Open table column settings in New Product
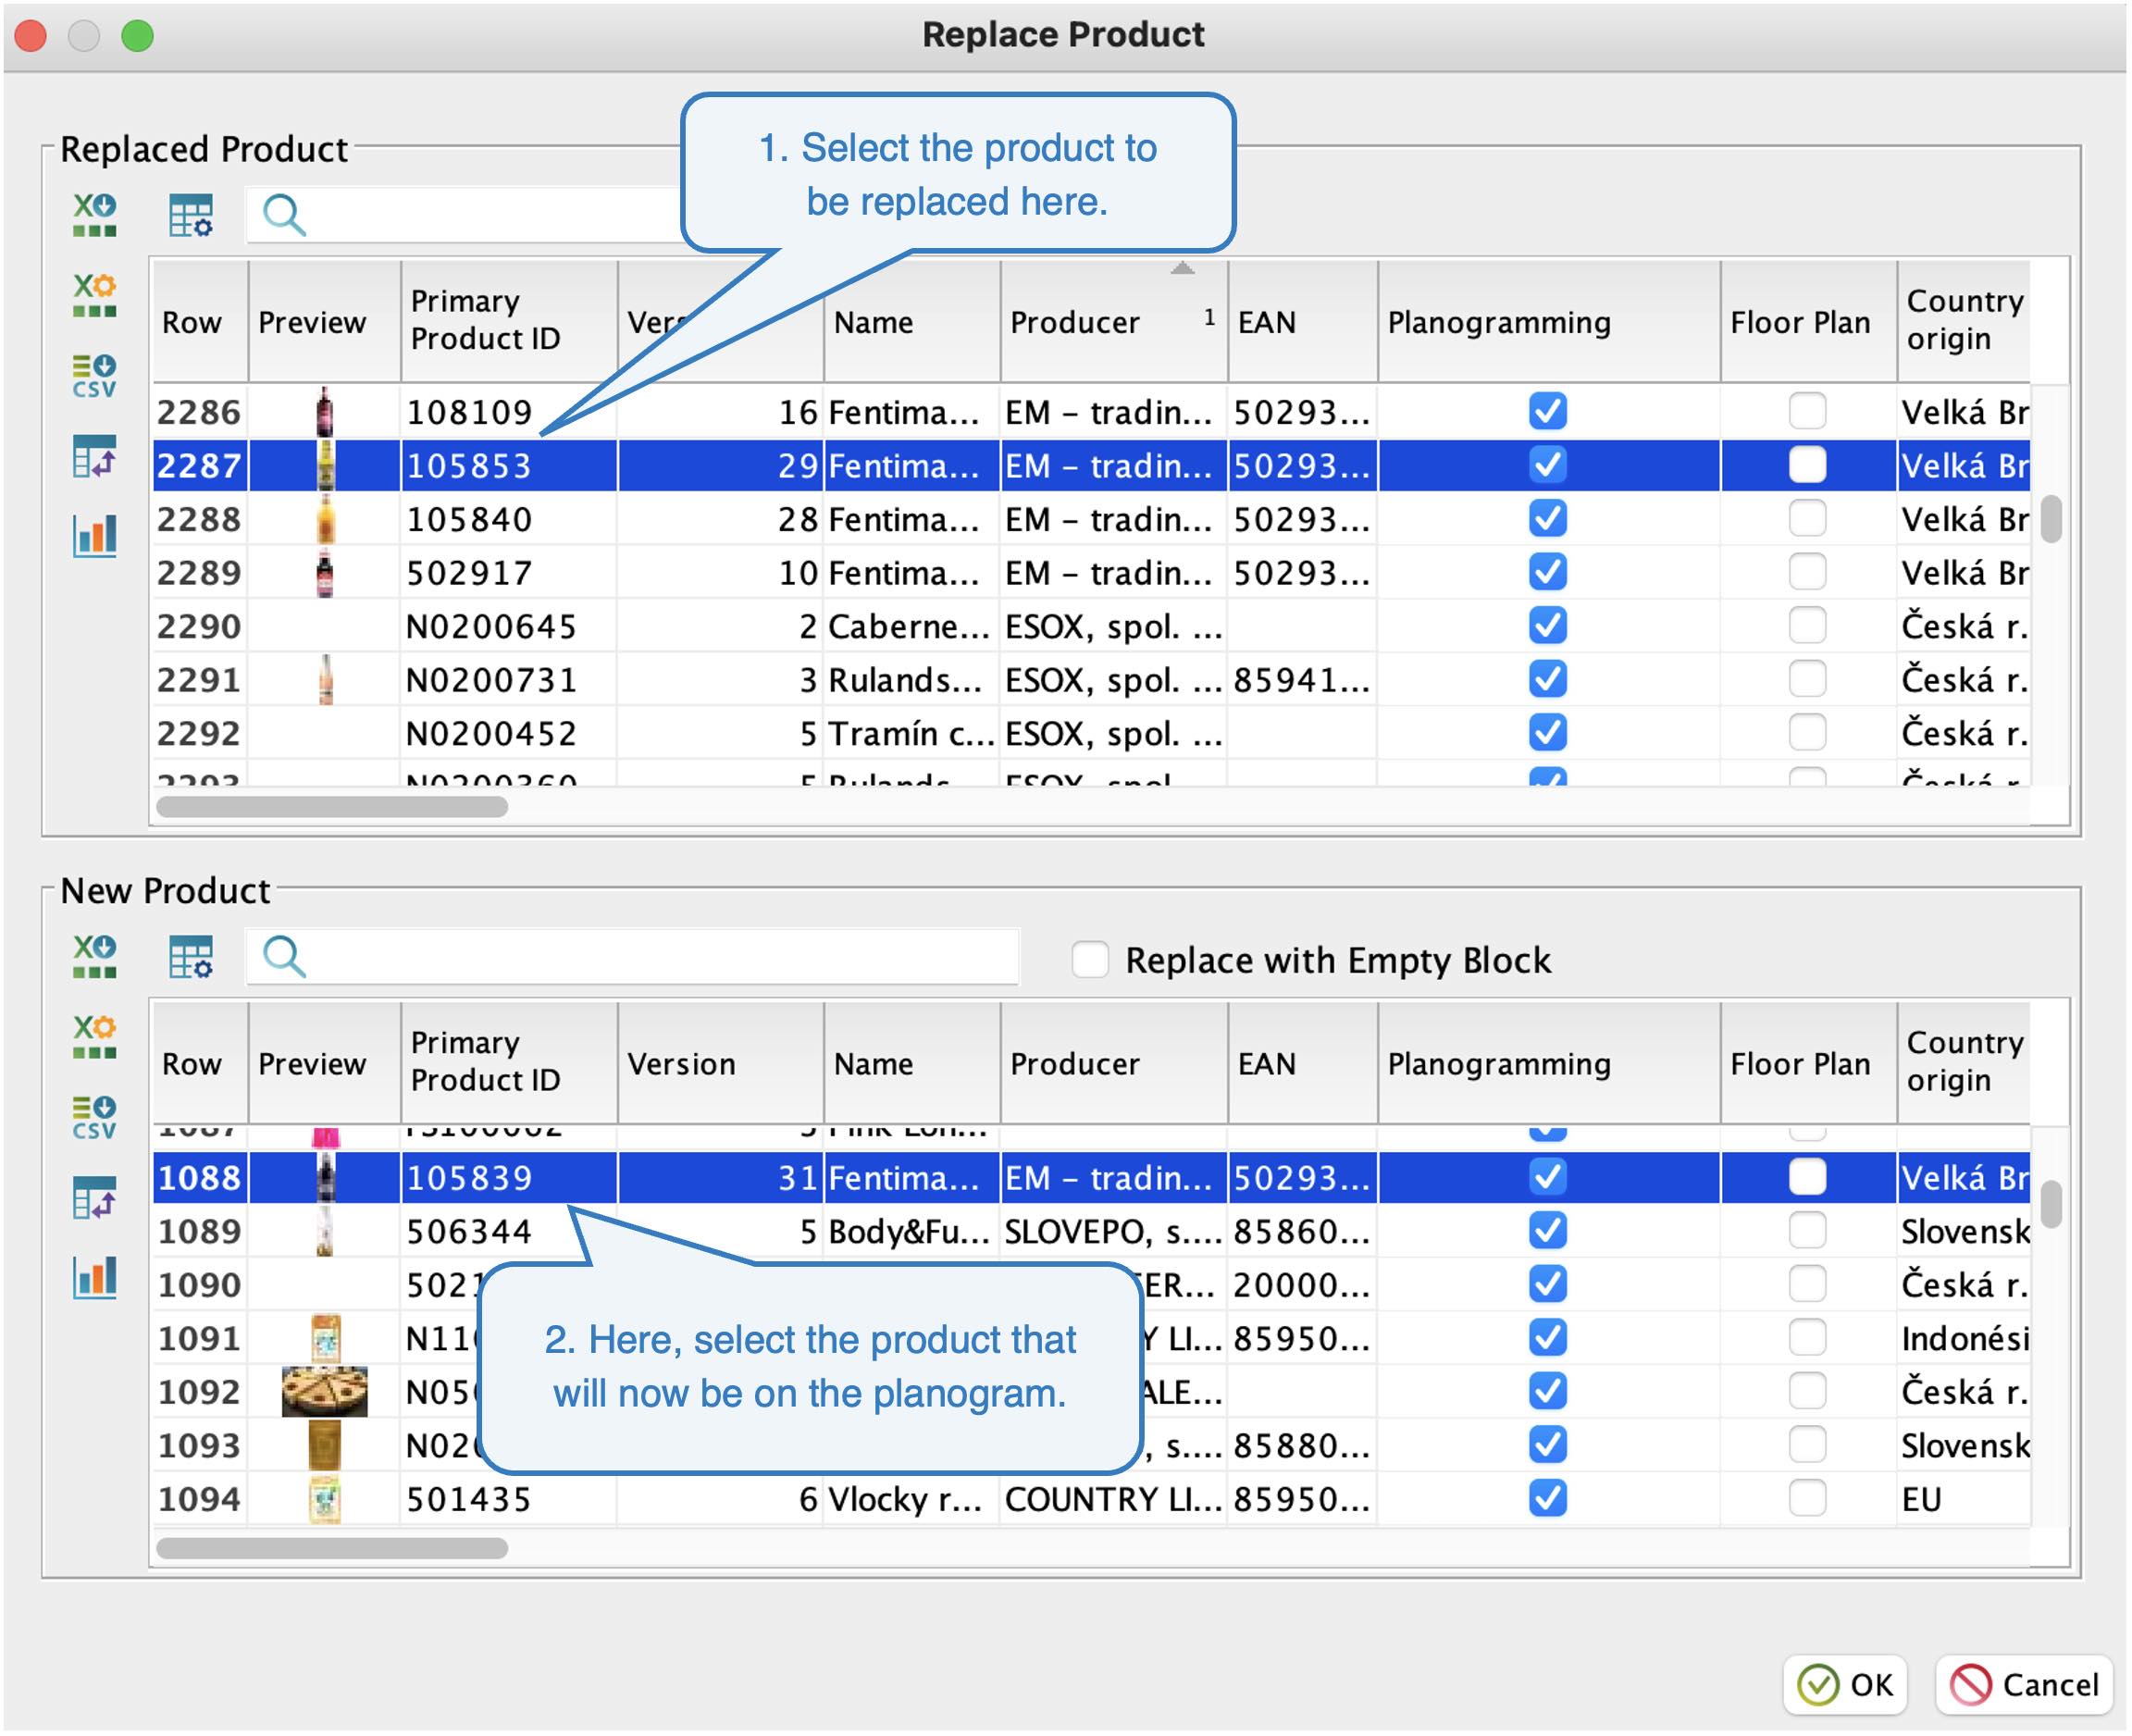2132x1736 pixels. 190,956
